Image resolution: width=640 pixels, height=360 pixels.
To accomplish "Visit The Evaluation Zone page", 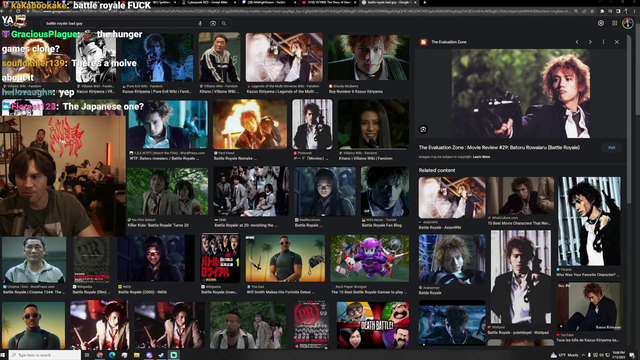I will [611, 147].
